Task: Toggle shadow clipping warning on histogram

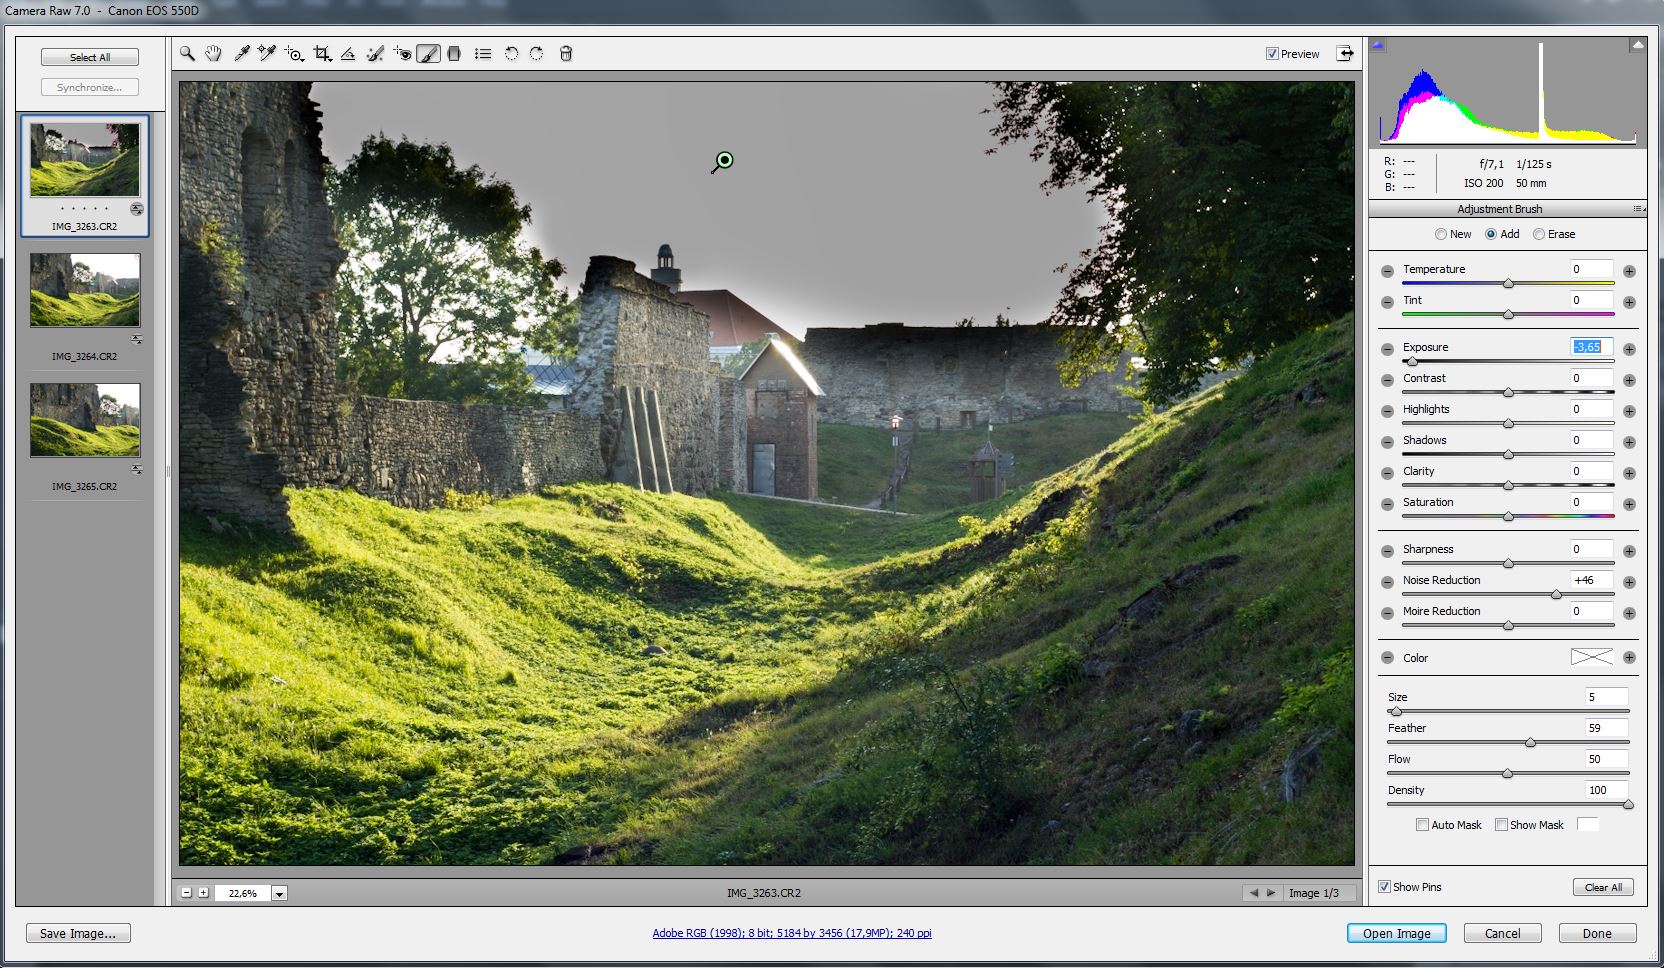Action: pos(1378,45)
